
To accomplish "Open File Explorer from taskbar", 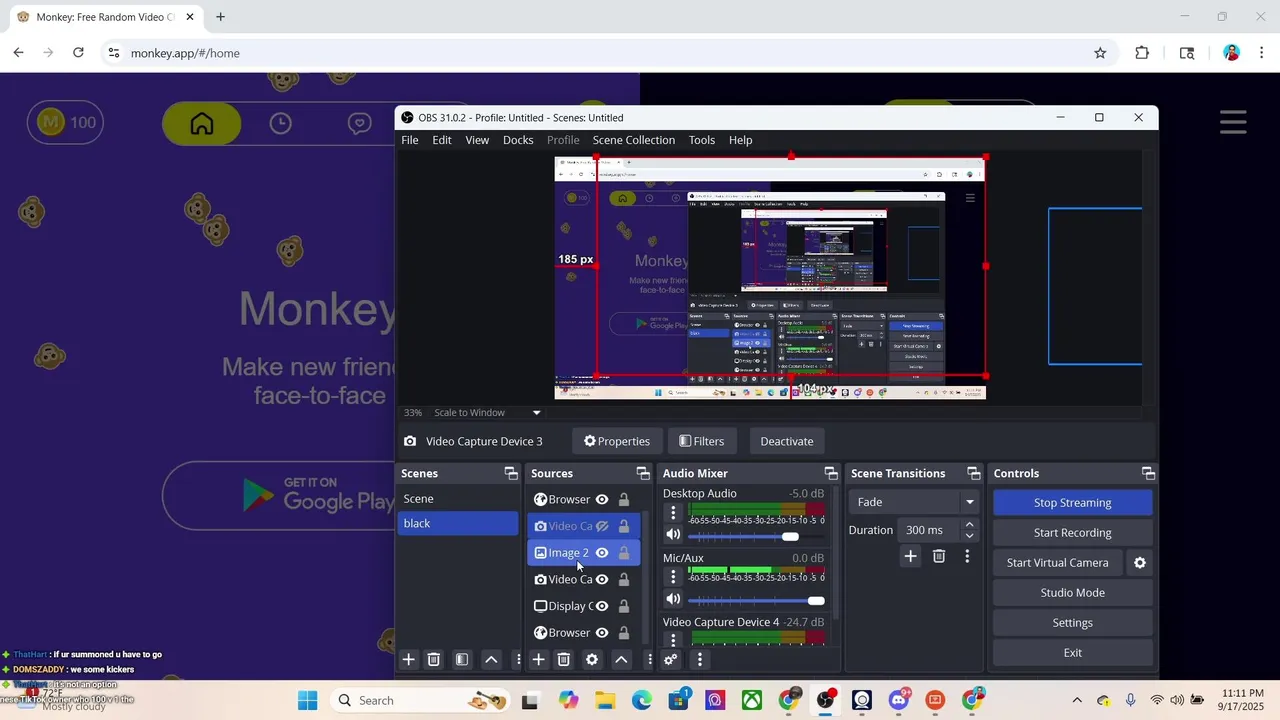I will [605, 700].
